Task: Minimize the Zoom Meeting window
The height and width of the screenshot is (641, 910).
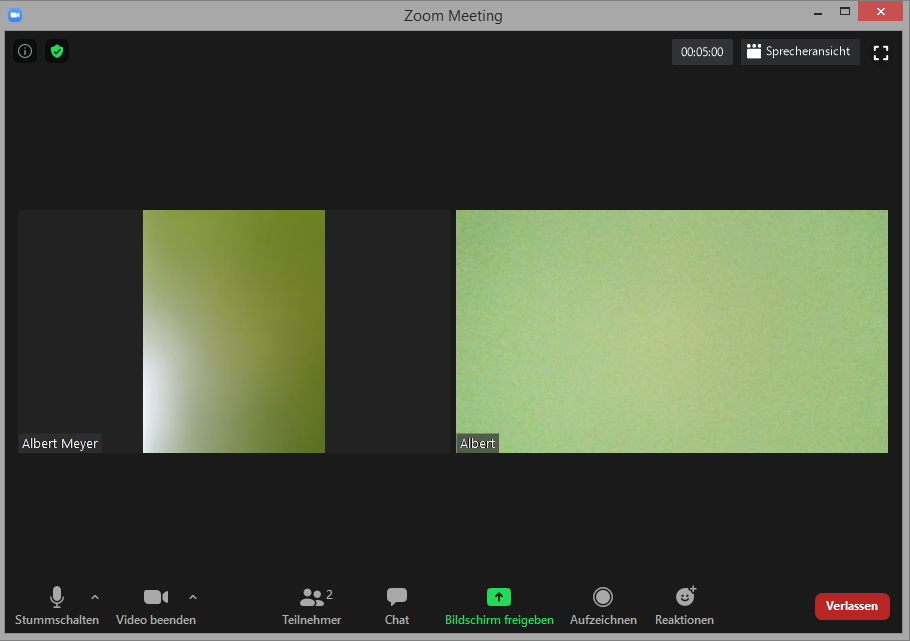Action: [818, 12]
